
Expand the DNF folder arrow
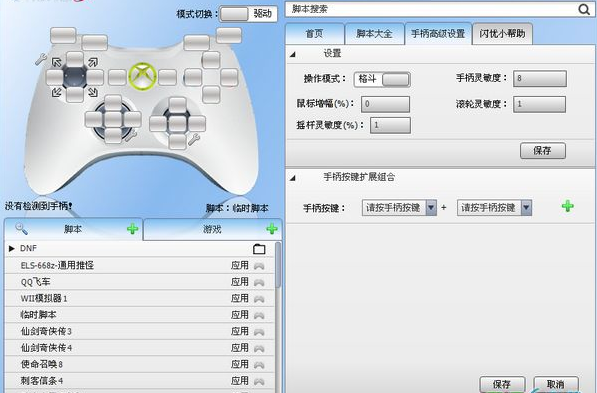tap(12, 248)
